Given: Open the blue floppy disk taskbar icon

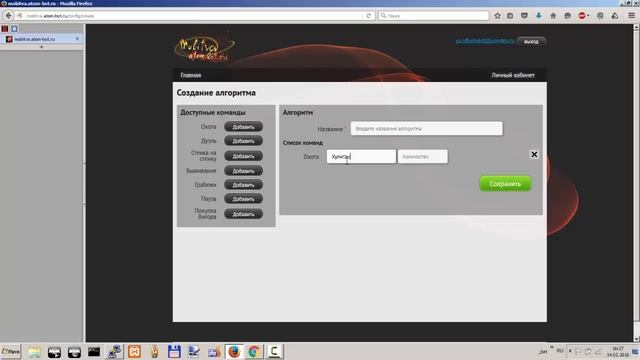Looking at the screenshot, I should click(x=174, y=351).
